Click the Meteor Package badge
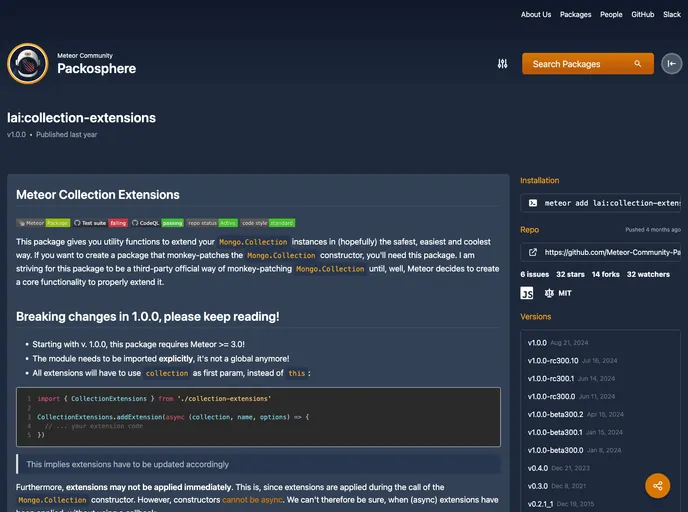Viewport: 688px width, 512px height. [x=43, y=223]
